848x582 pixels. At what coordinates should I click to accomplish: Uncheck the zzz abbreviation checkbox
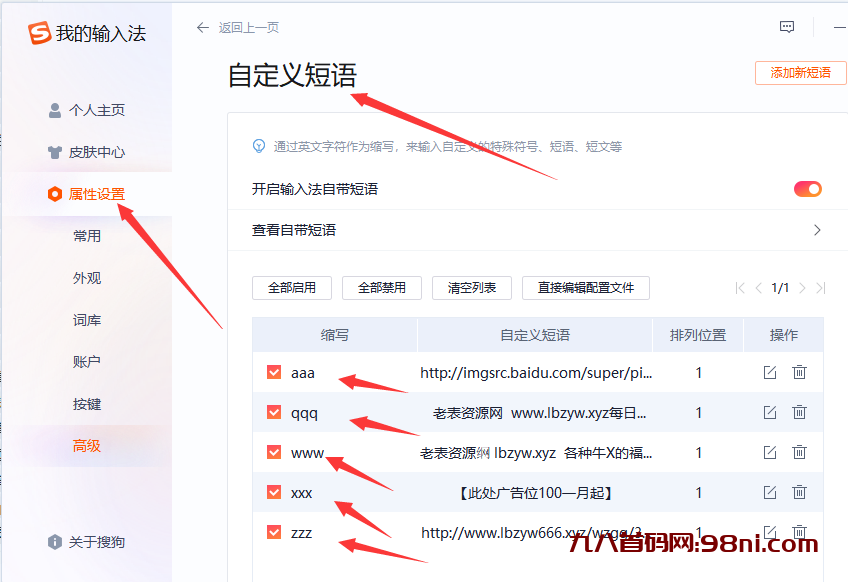pos(274,532)
